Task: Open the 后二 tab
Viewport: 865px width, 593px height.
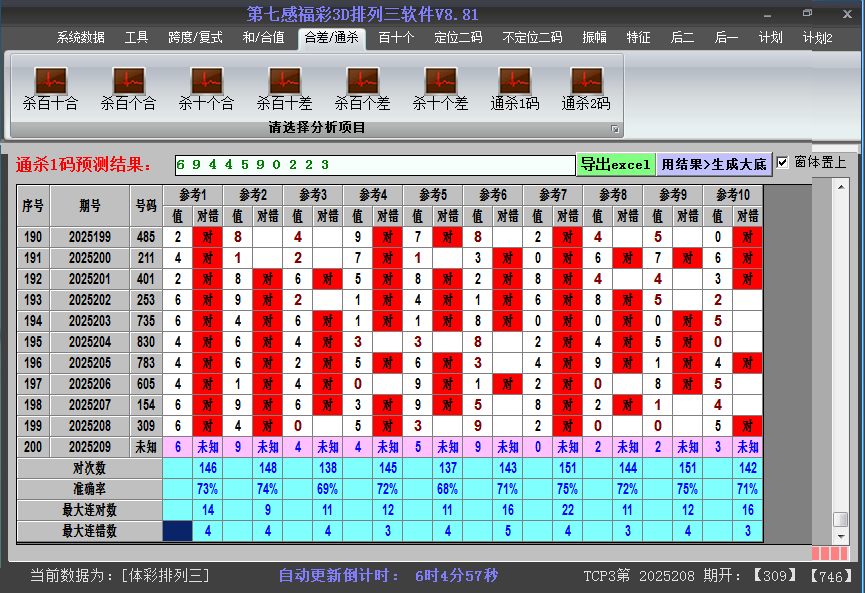Action: [x=682, y=38]
